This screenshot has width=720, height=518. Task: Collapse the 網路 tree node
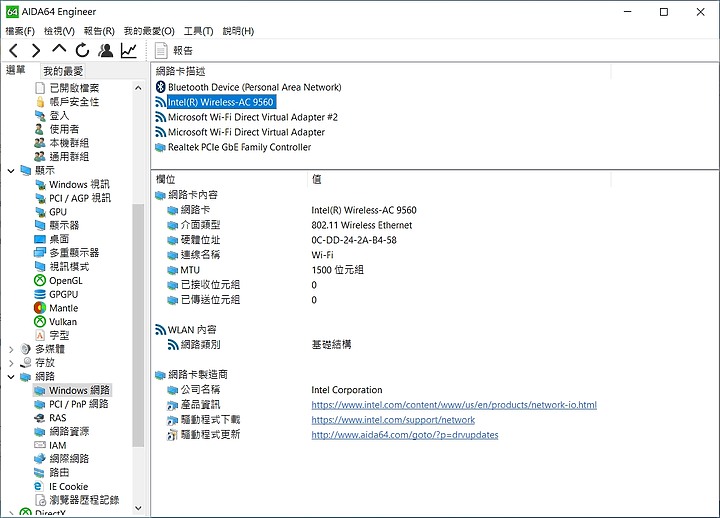coord(11,377)
